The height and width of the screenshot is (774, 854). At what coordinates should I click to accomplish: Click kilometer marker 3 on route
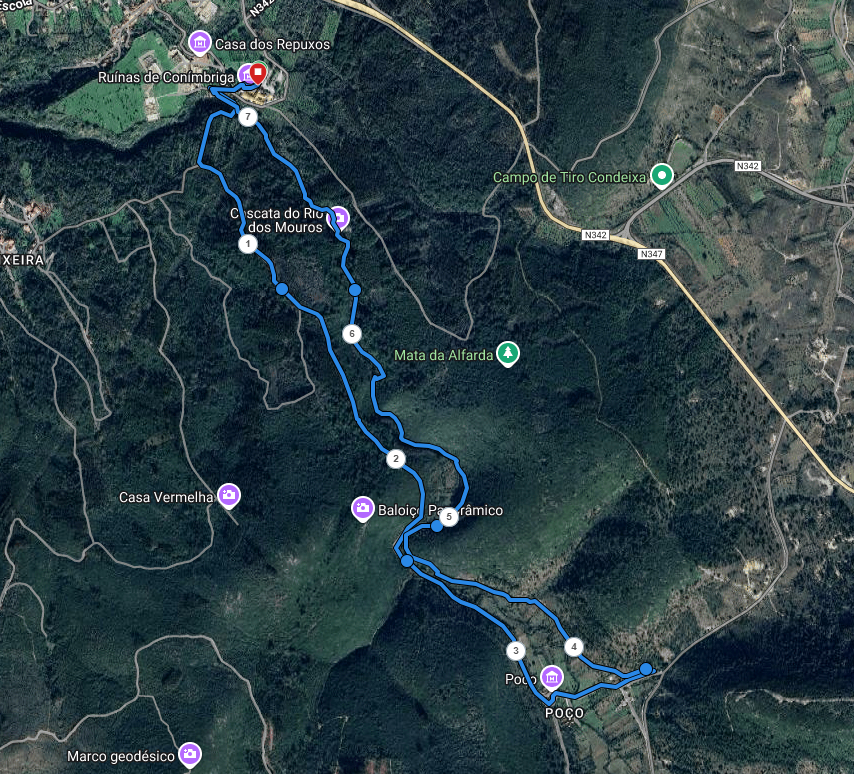[x=516, y=650]
